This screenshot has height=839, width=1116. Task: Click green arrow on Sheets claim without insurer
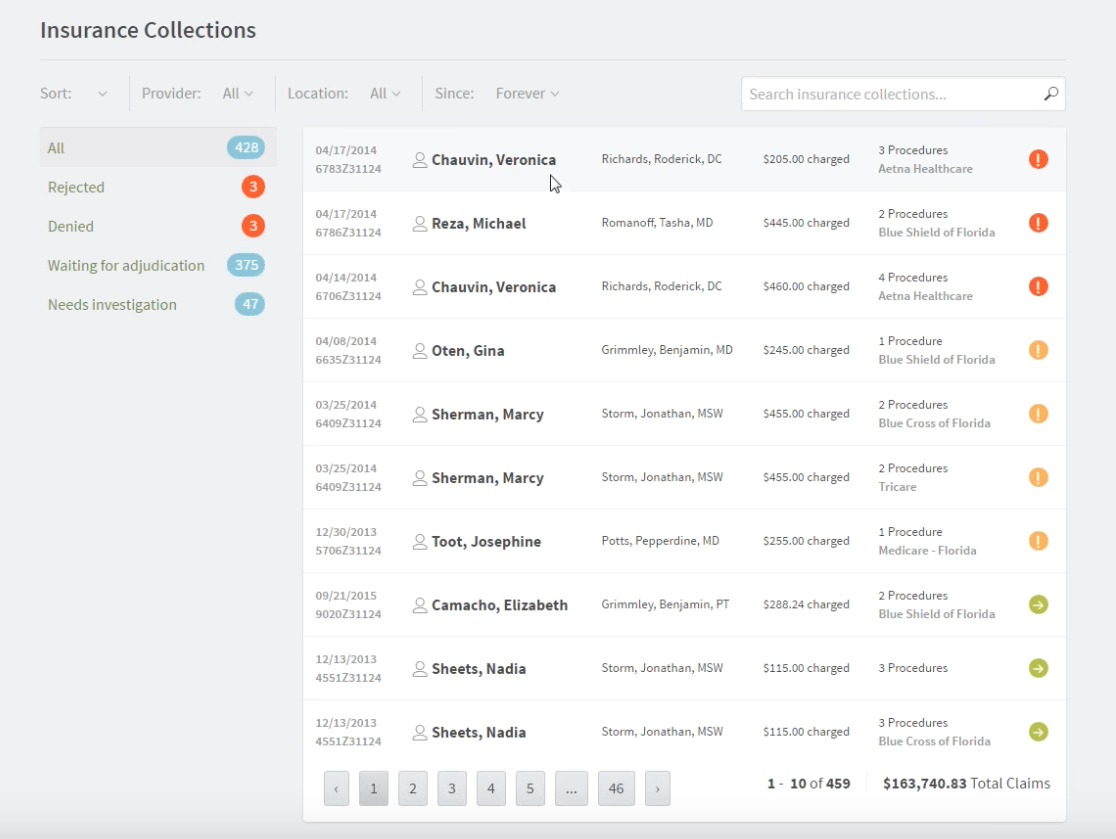[1038, 667]
